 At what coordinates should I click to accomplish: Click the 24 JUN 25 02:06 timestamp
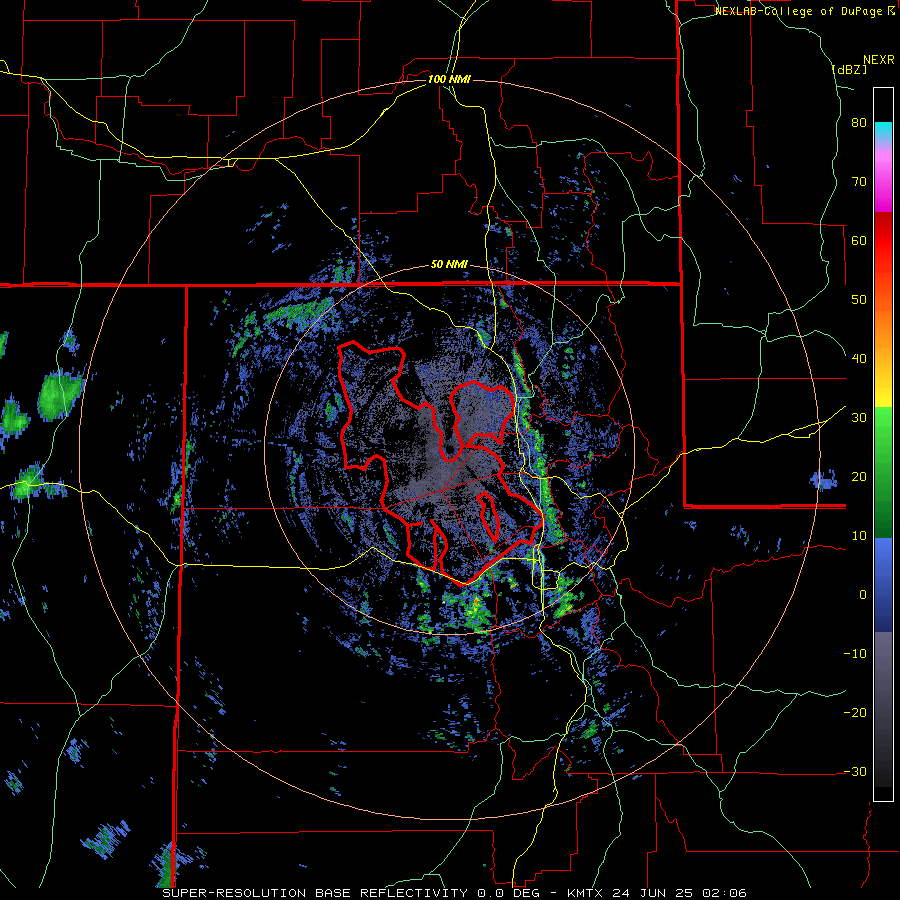coord(680,893)
